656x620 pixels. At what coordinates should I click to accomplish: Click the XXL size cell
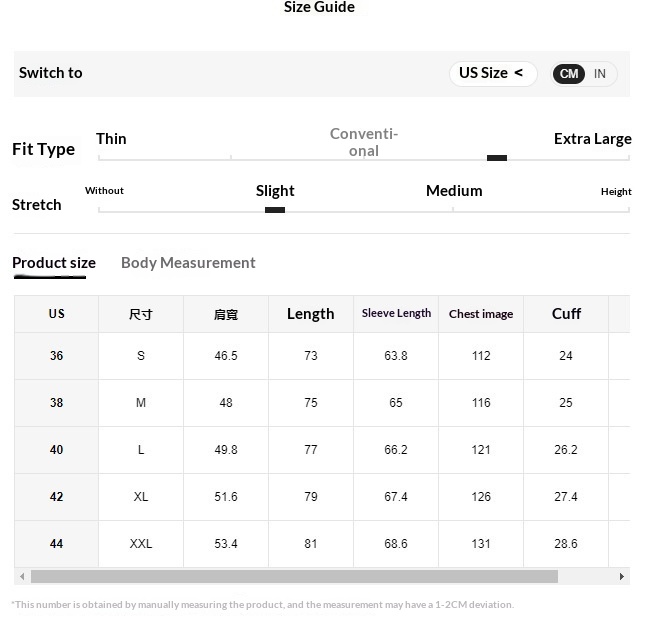(141, 544)
